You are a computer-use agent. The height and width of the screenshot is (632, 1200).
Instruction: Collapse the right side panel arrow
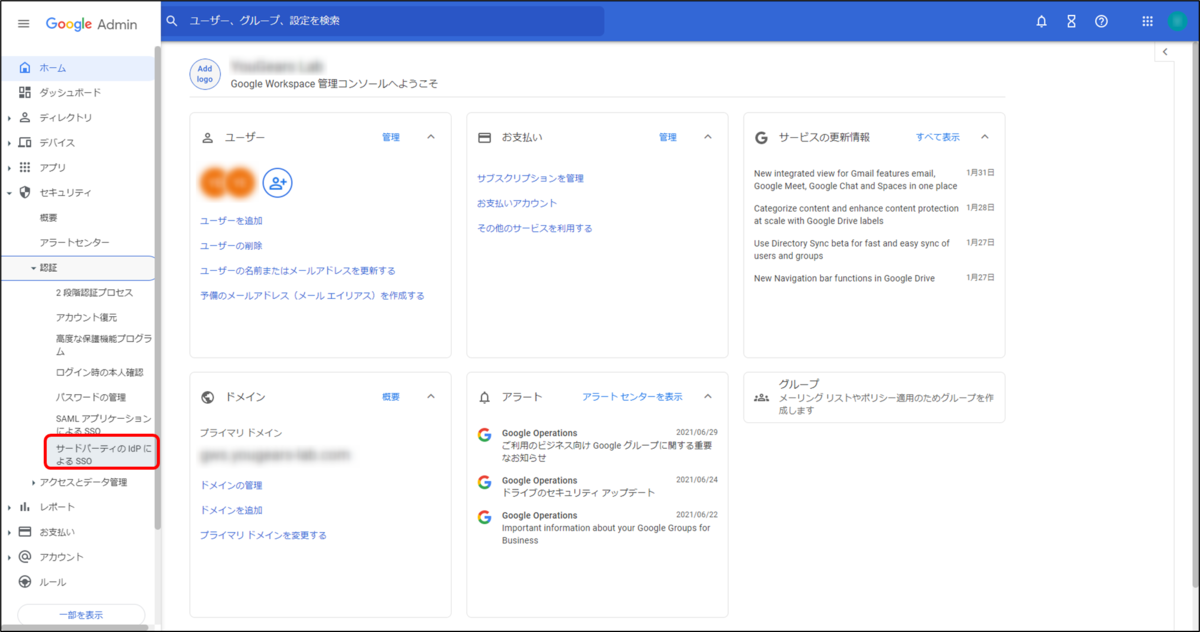click(x=1165, y=52)
